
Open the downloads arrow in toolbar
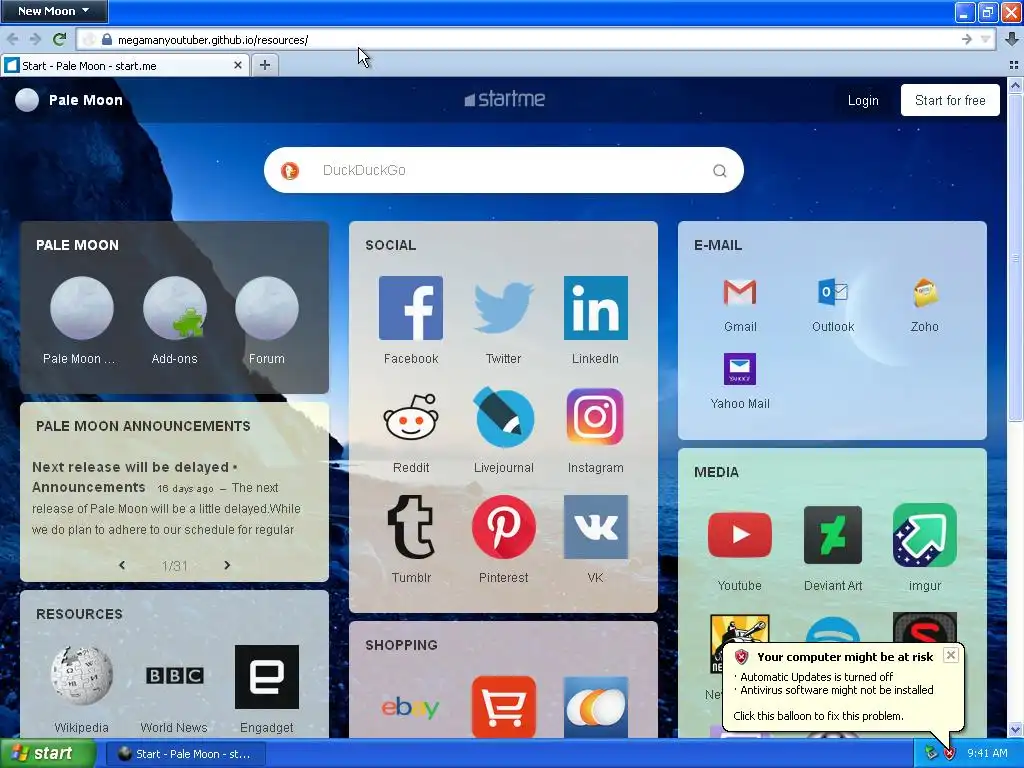click(x=1012, y=39)
